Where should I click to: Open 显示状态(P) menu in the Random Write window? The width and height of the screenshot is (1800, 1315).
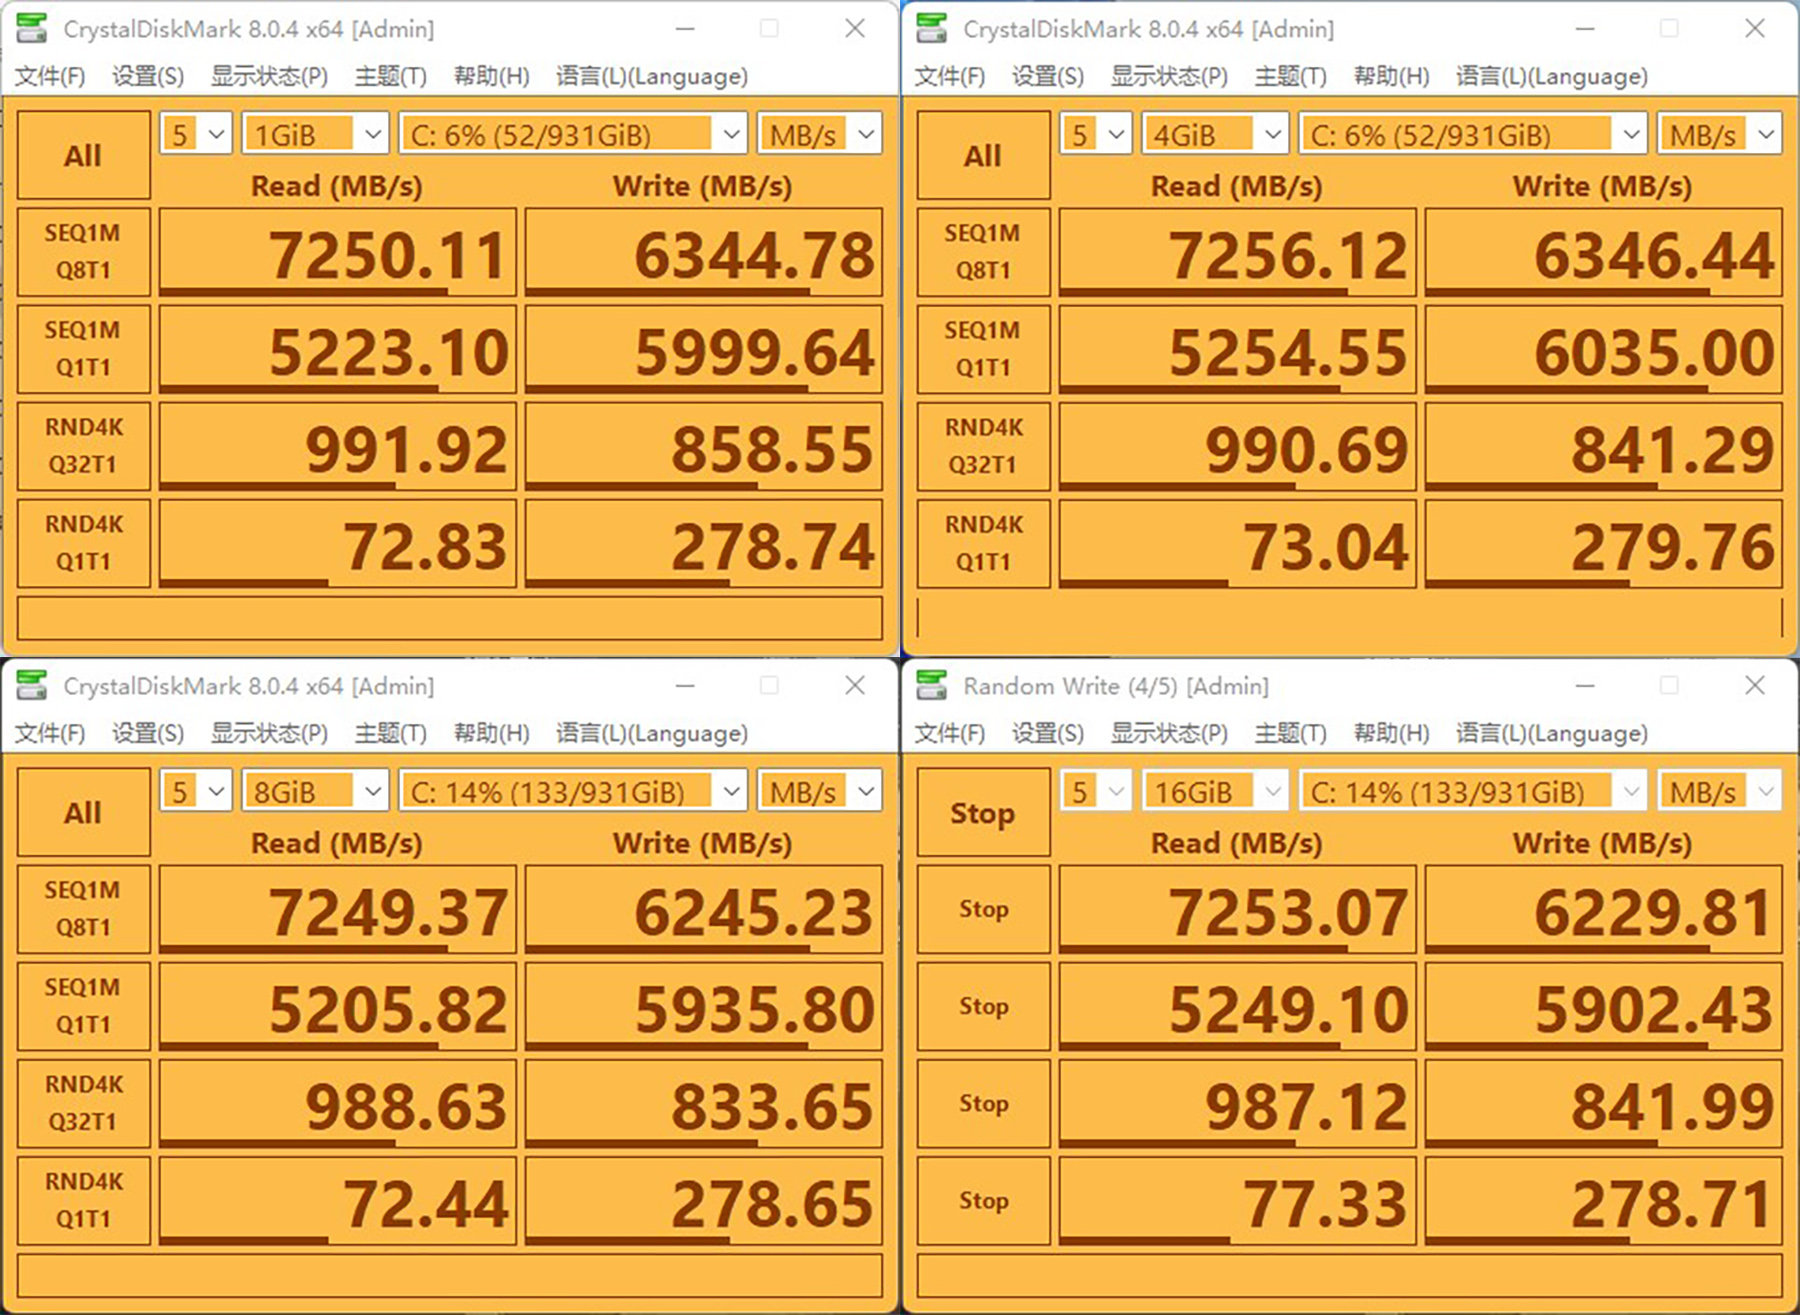pyautogui.click(x=1169, y=733)
